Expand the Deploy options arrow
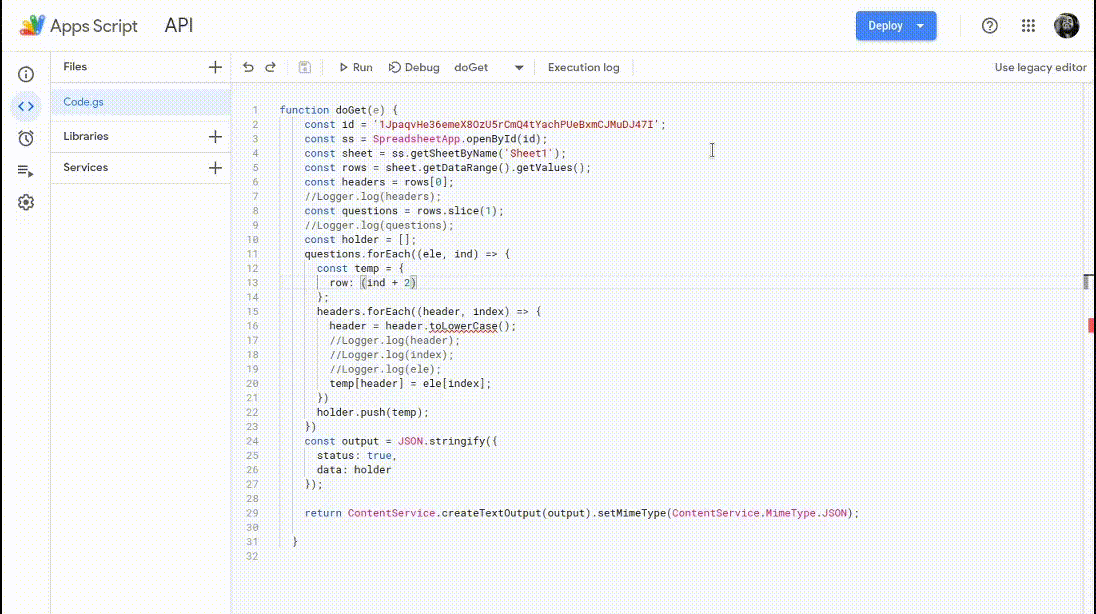1096x614 pixels. pos(919,25)
